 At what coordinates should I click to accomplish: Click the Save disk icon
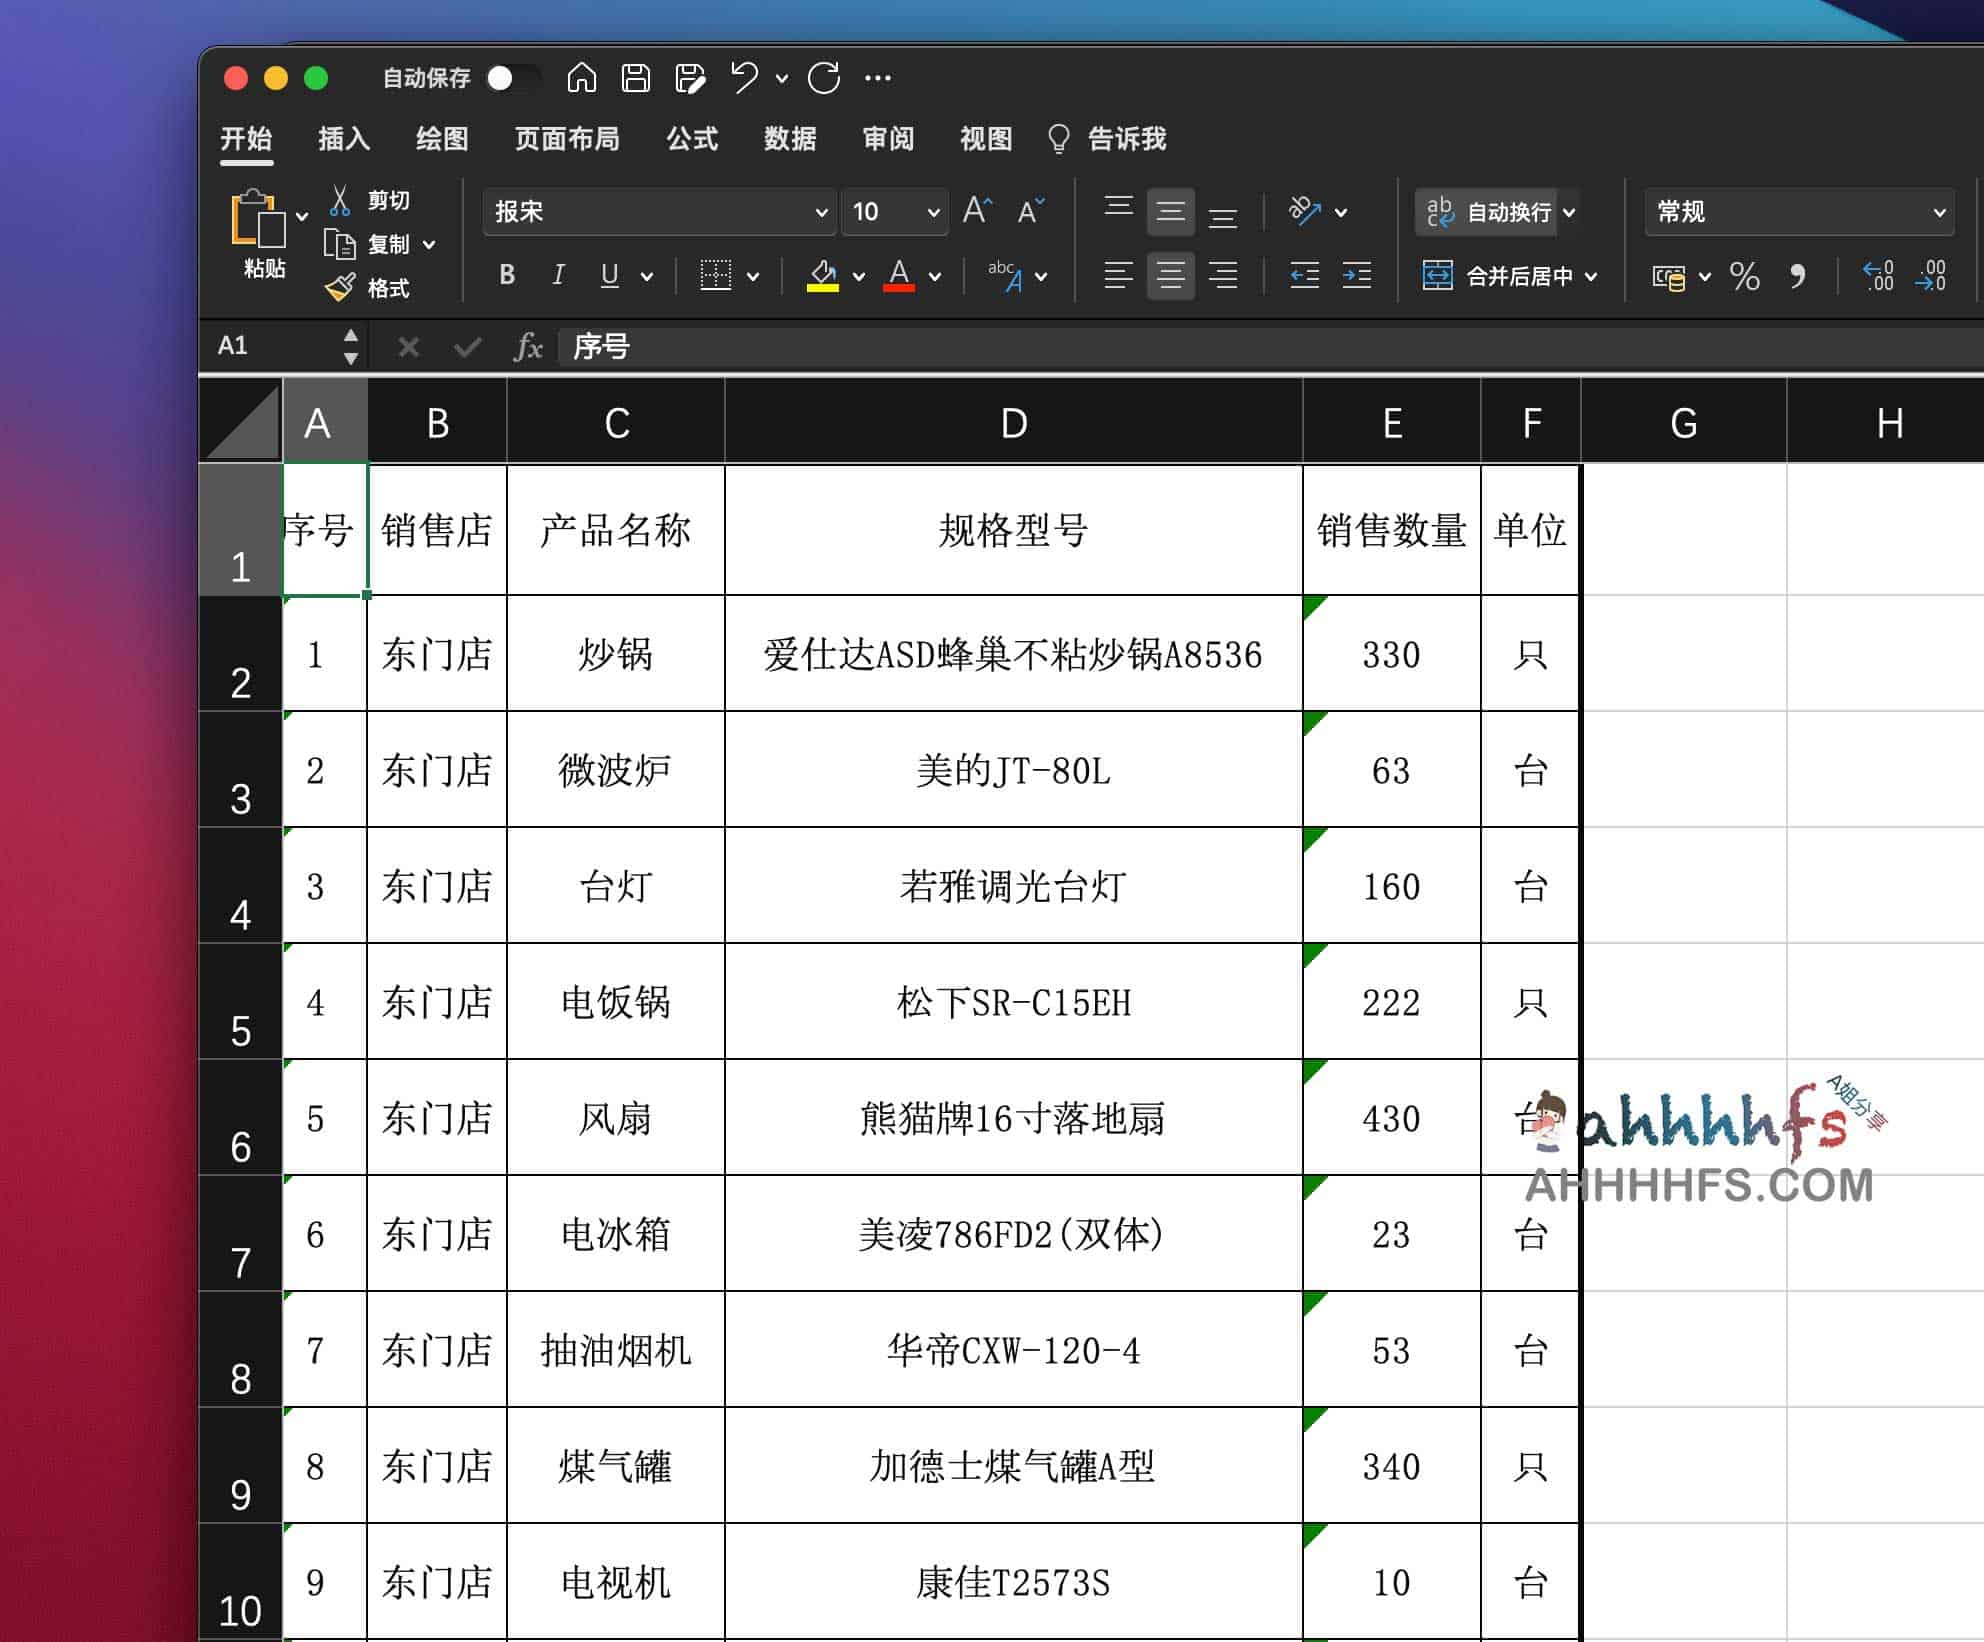click(637, 77)
